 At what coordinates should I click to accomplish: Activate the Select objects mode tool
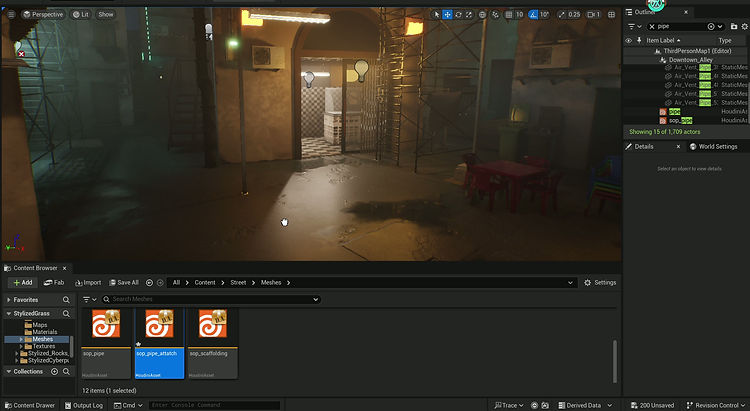click(x=436, y=15)
